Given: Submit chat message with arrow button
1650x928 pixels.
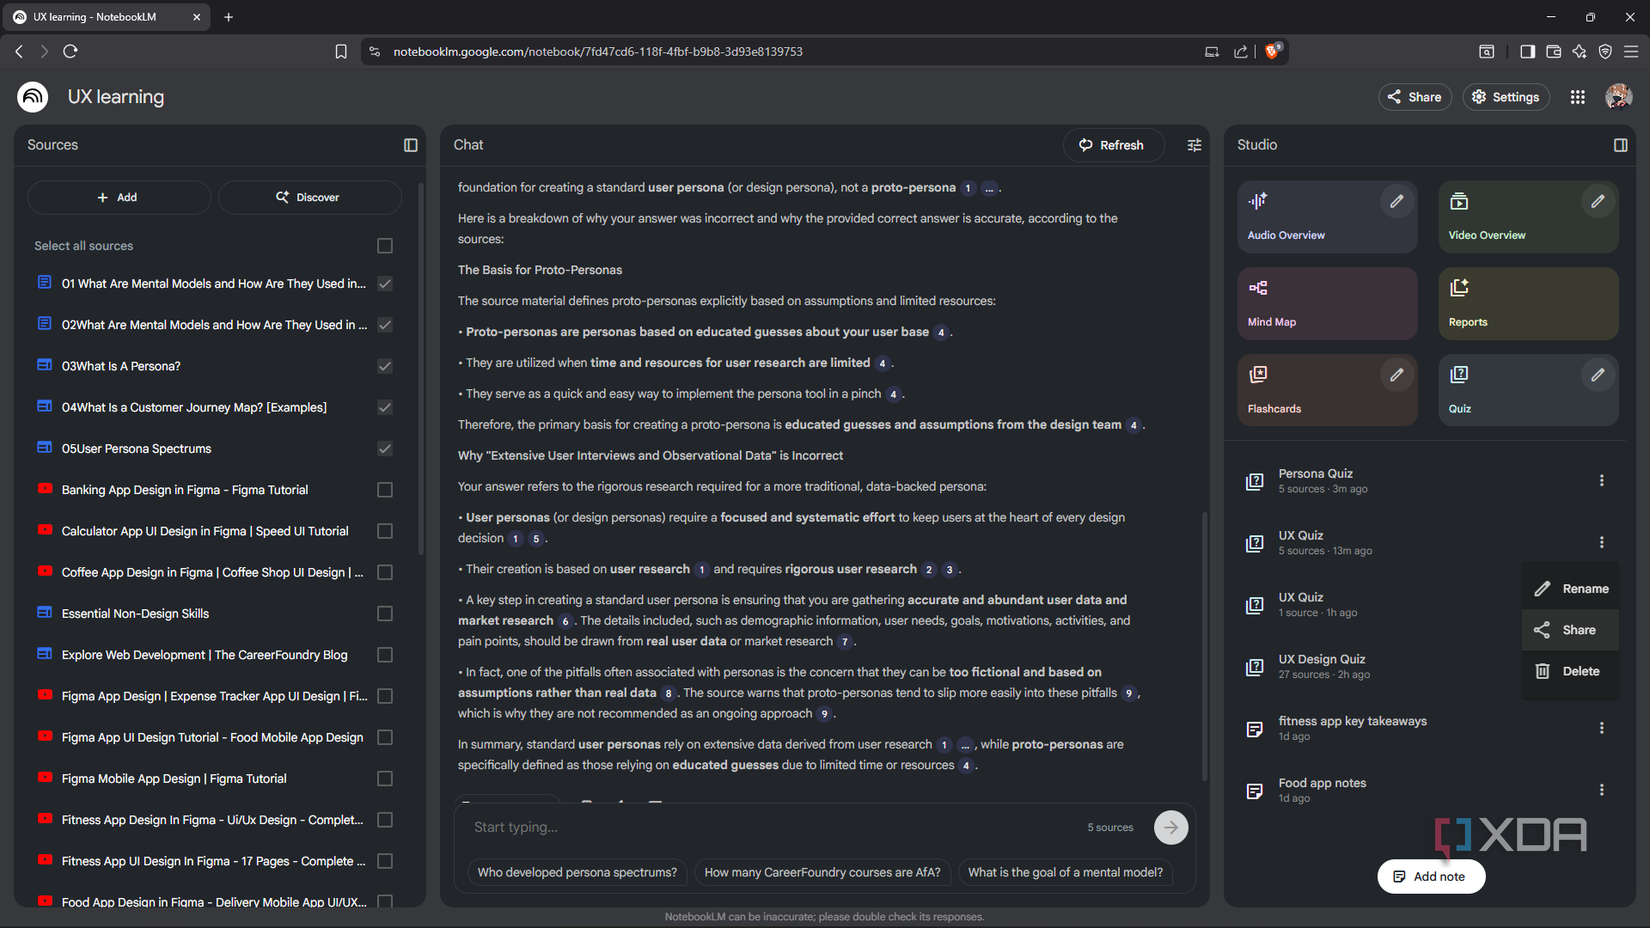Looking at the screenshot, I should click(x=1170, y=827).
